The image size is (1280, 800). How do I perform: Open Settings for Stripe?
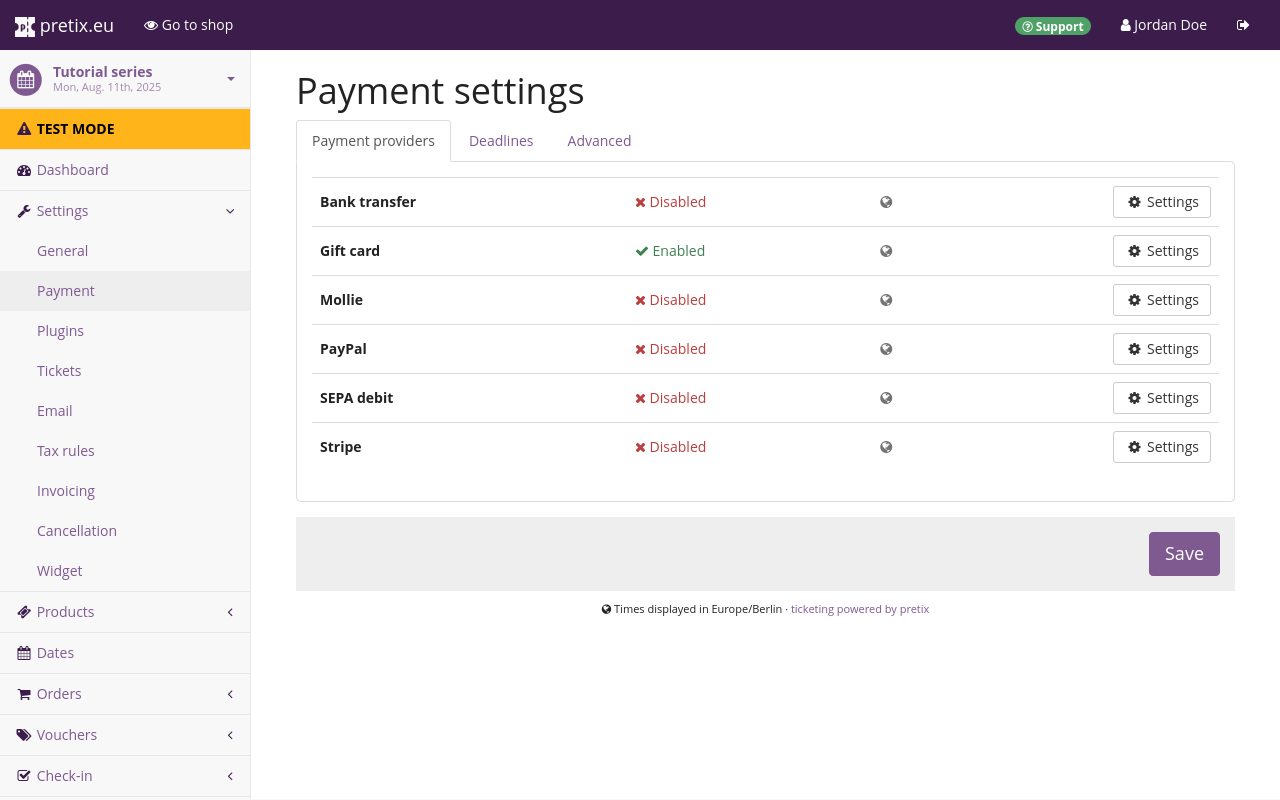[x=1162, y=447]
